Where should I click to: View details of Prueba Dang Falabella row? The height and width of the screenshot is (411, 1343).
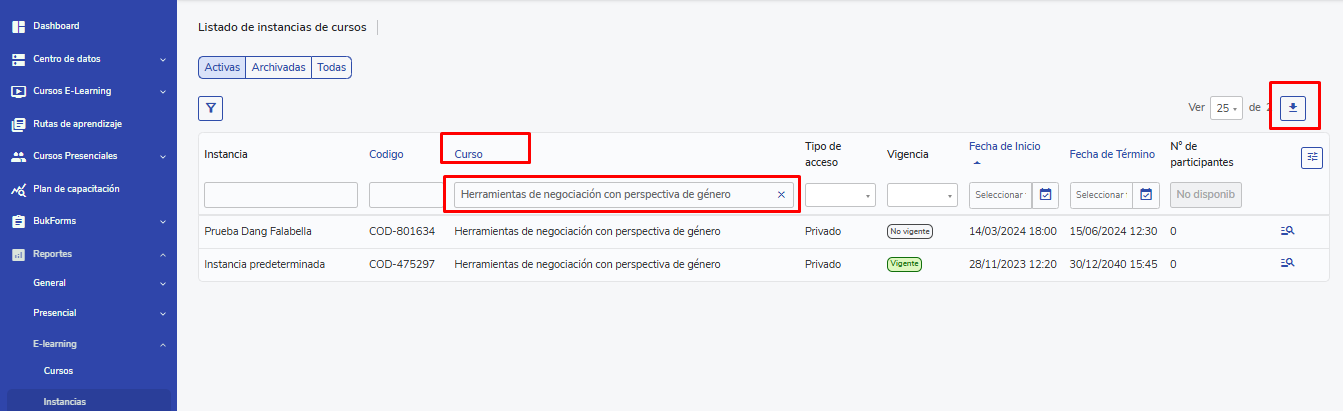[x=1287, y=231]
